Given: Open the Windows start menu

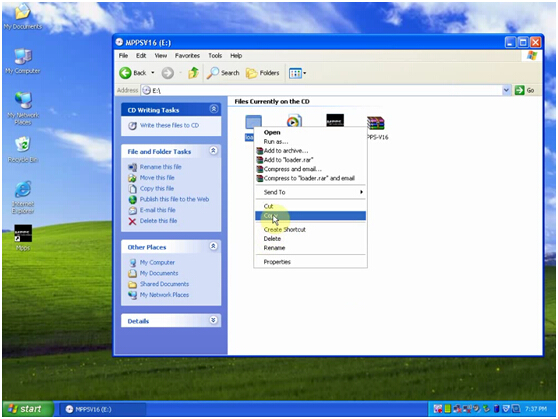Looking at the screenshot, I should pos(28,409).
